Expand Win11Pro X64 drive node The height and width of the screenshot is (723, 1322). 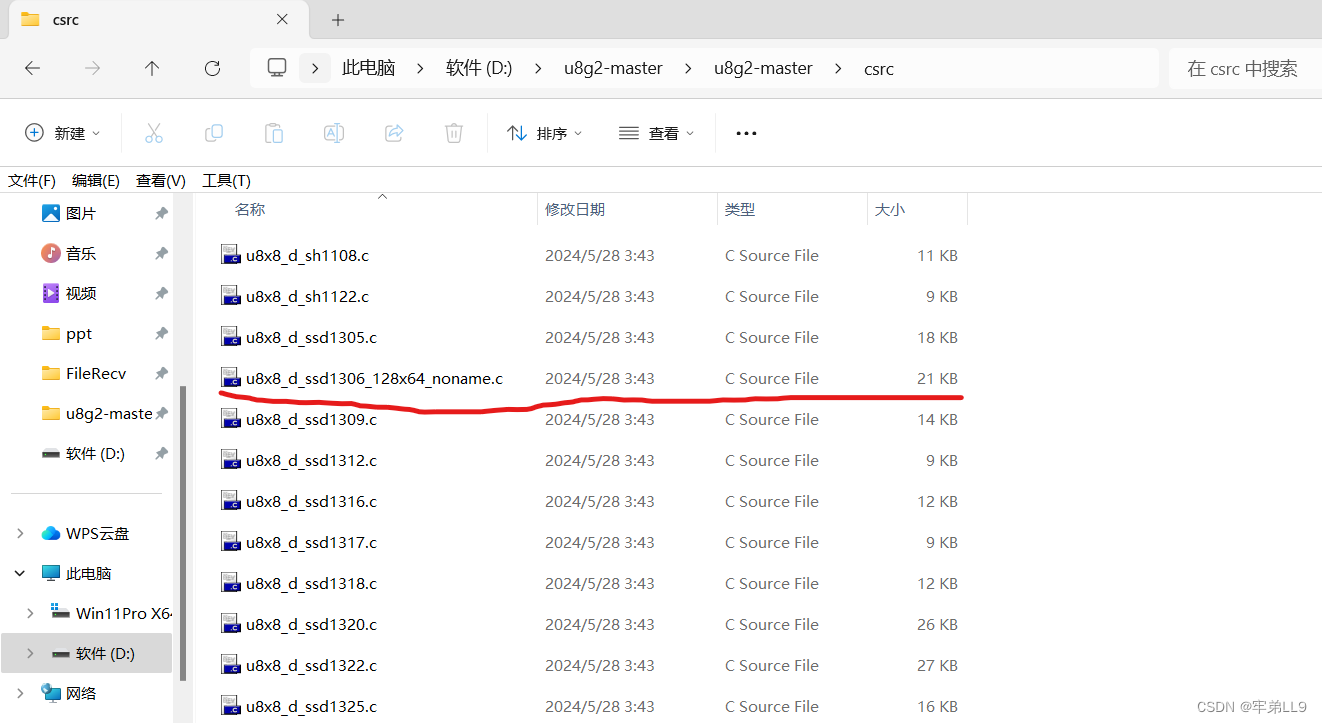30,613
